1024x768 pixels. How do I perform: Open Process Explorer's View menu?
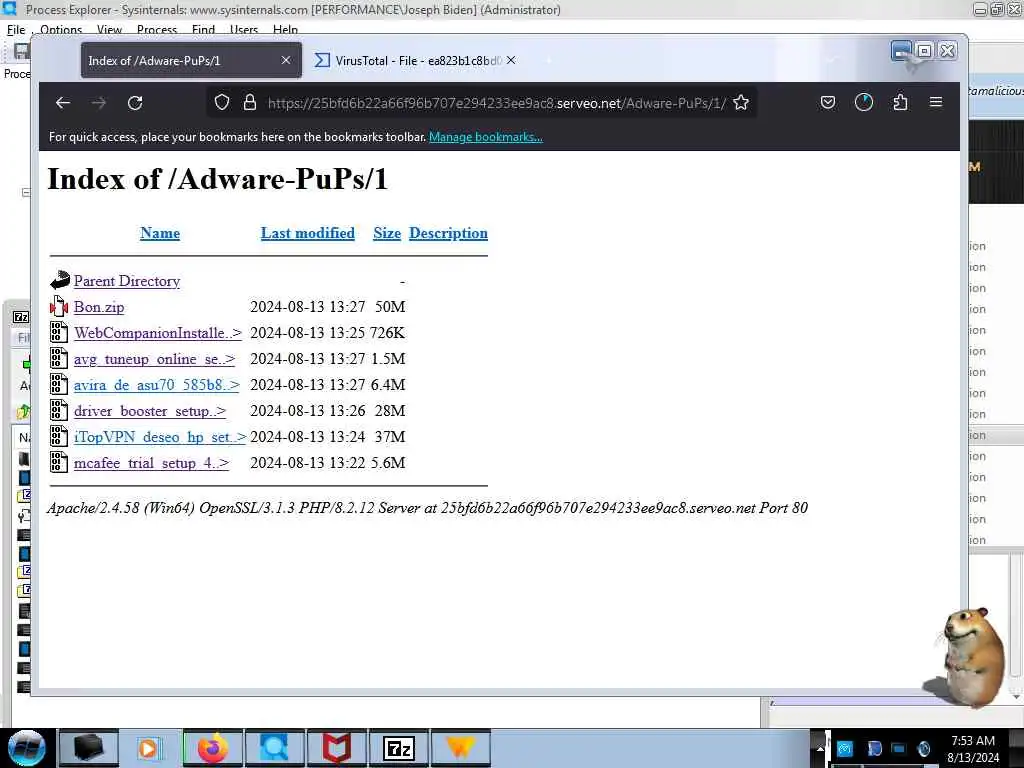click(x=109, y=29)
